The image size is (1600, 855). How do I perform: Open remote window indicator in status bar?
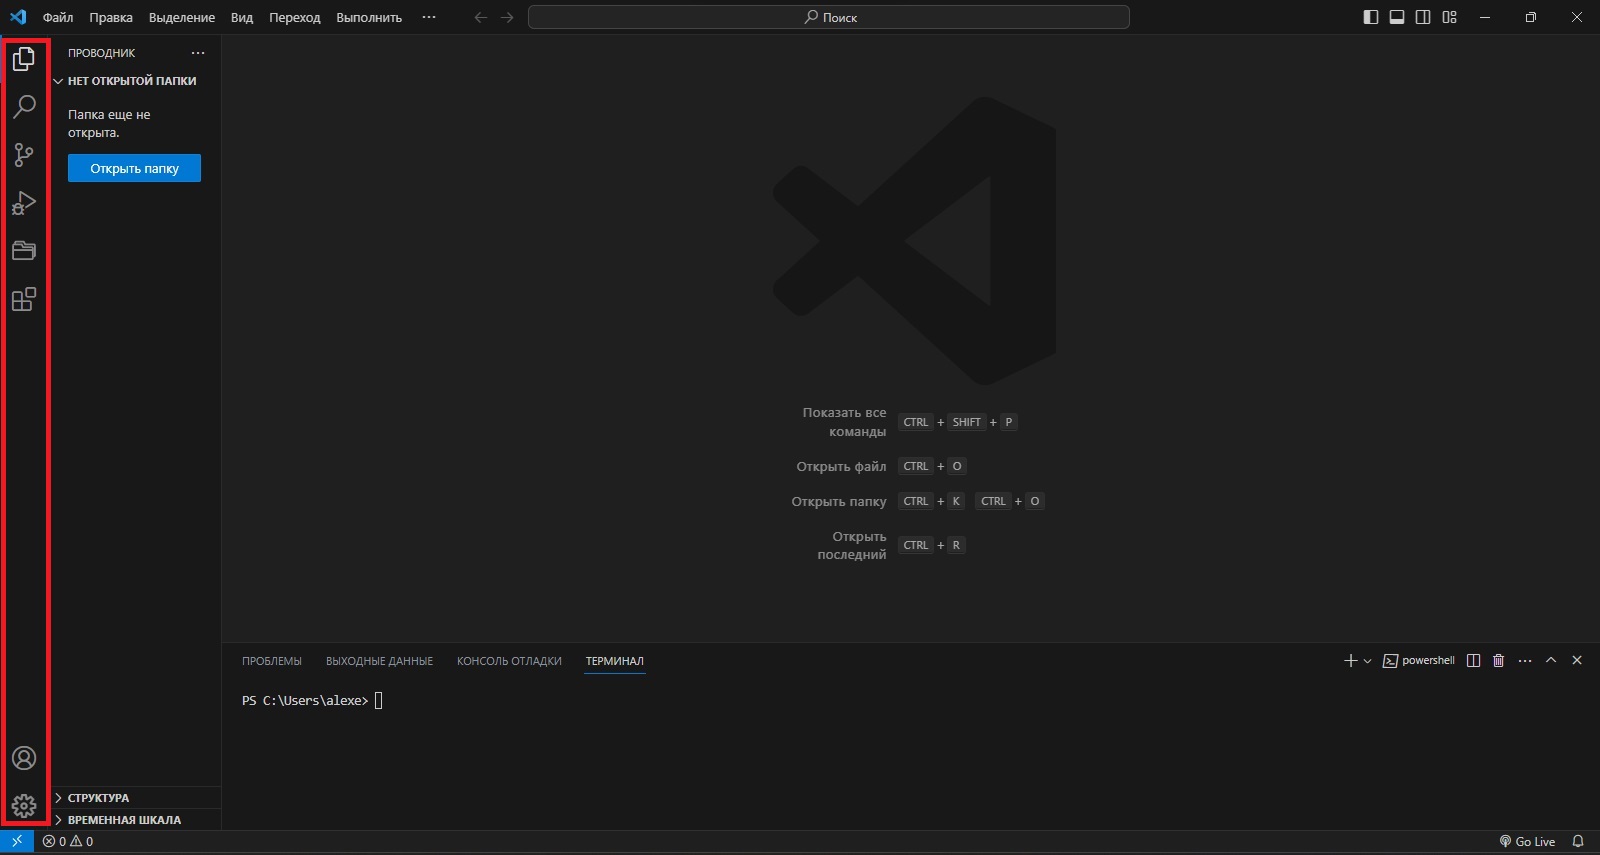(17, 842)
